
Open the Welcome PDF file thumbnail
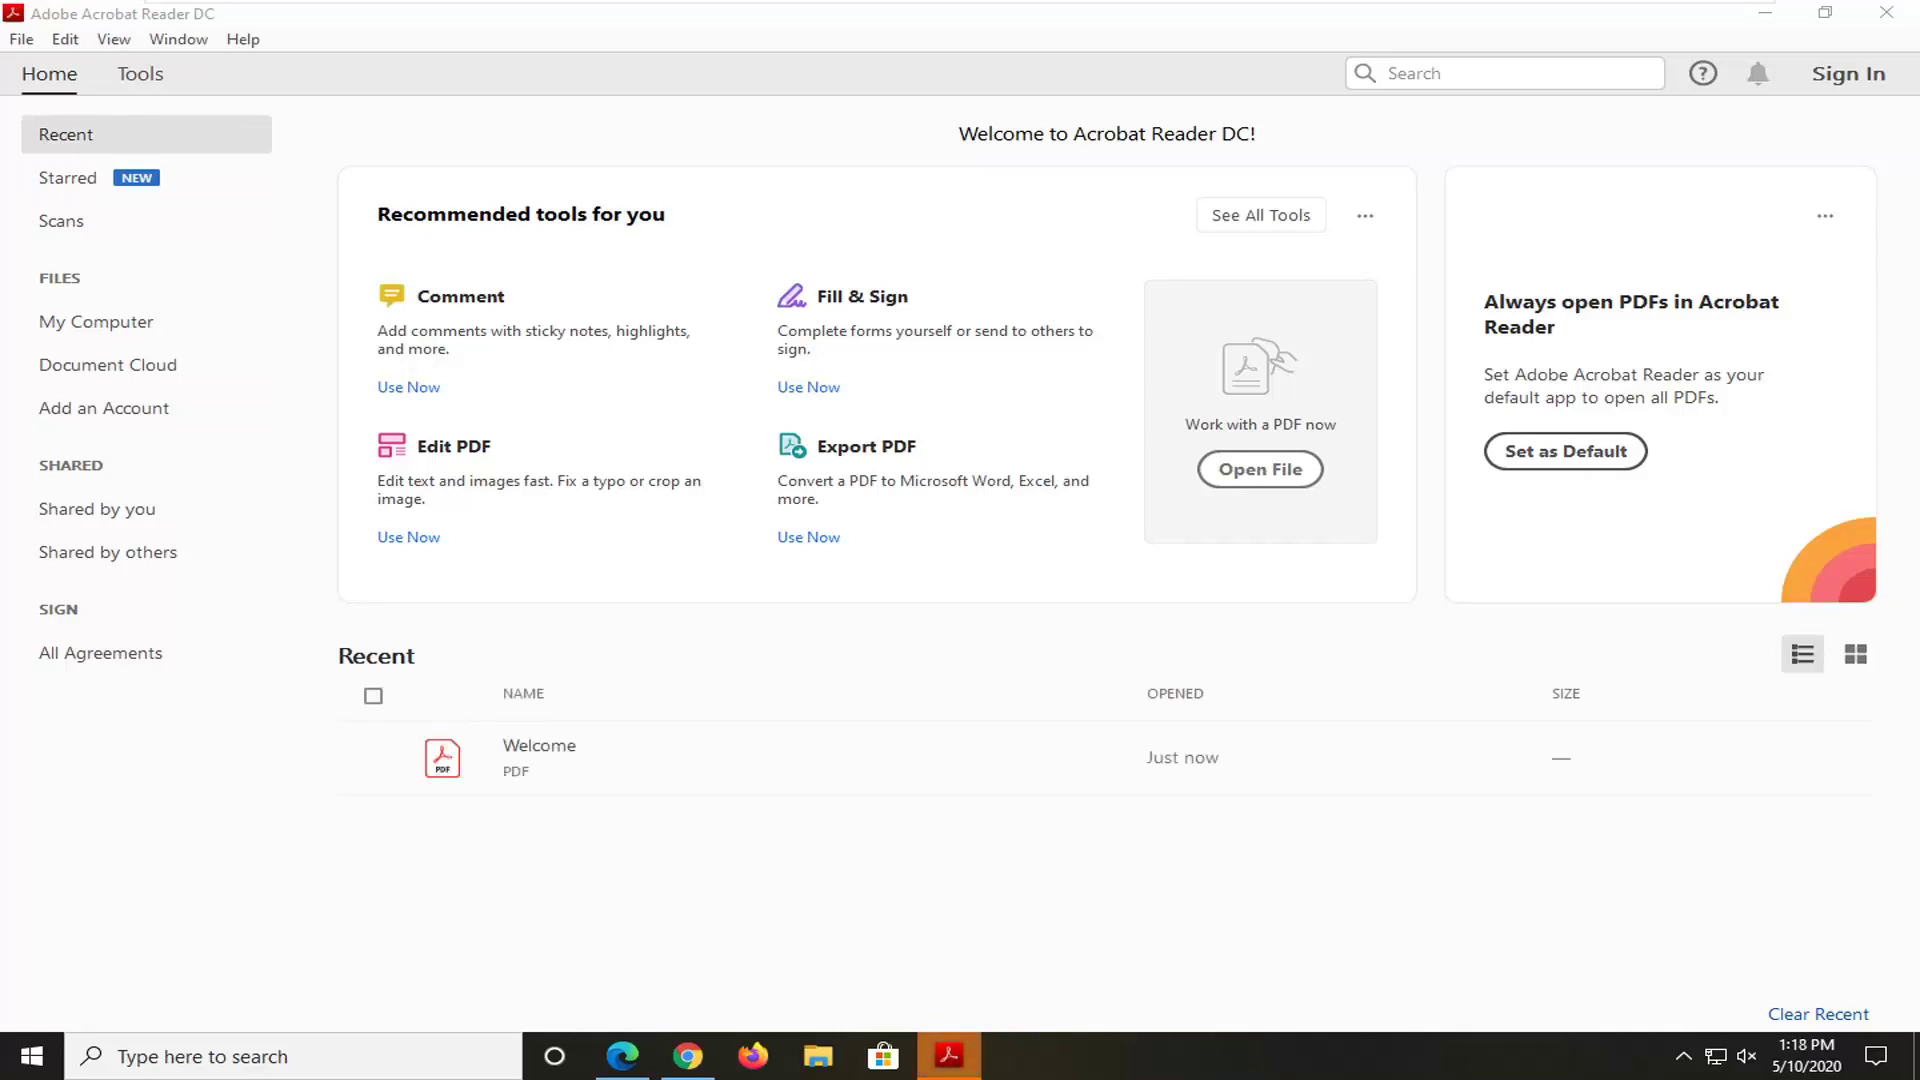tap(442, 757)
